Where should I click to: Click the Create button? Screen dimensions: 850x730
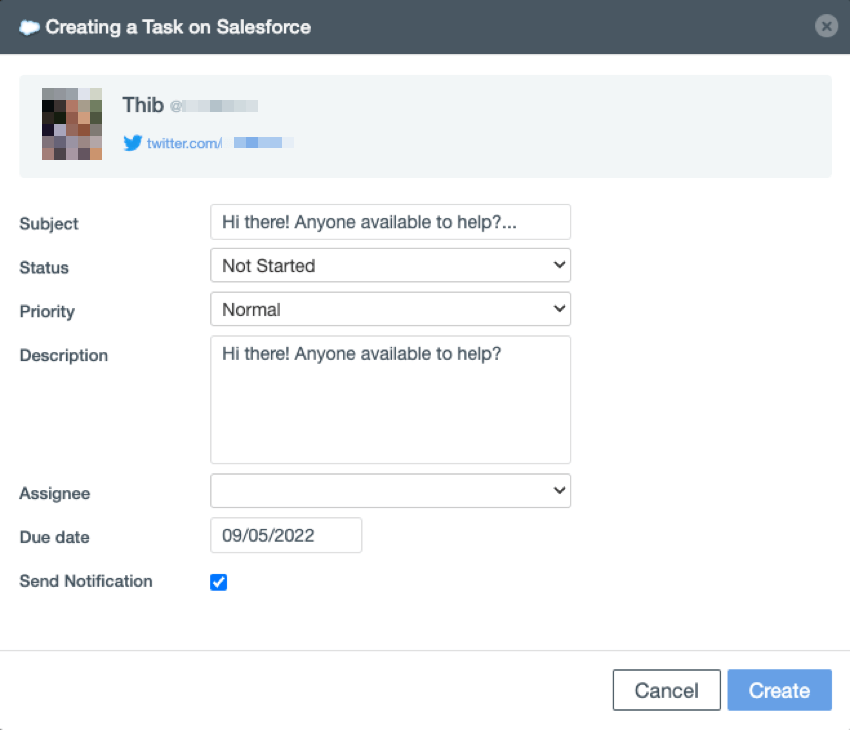click(780, 690)
